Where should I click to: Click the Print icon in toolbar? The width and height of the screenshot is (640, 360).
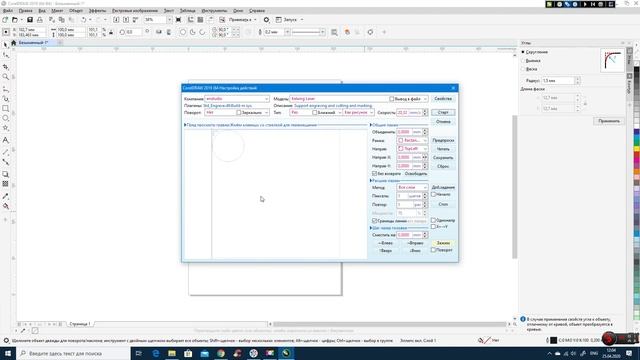[x=40, y=20]
